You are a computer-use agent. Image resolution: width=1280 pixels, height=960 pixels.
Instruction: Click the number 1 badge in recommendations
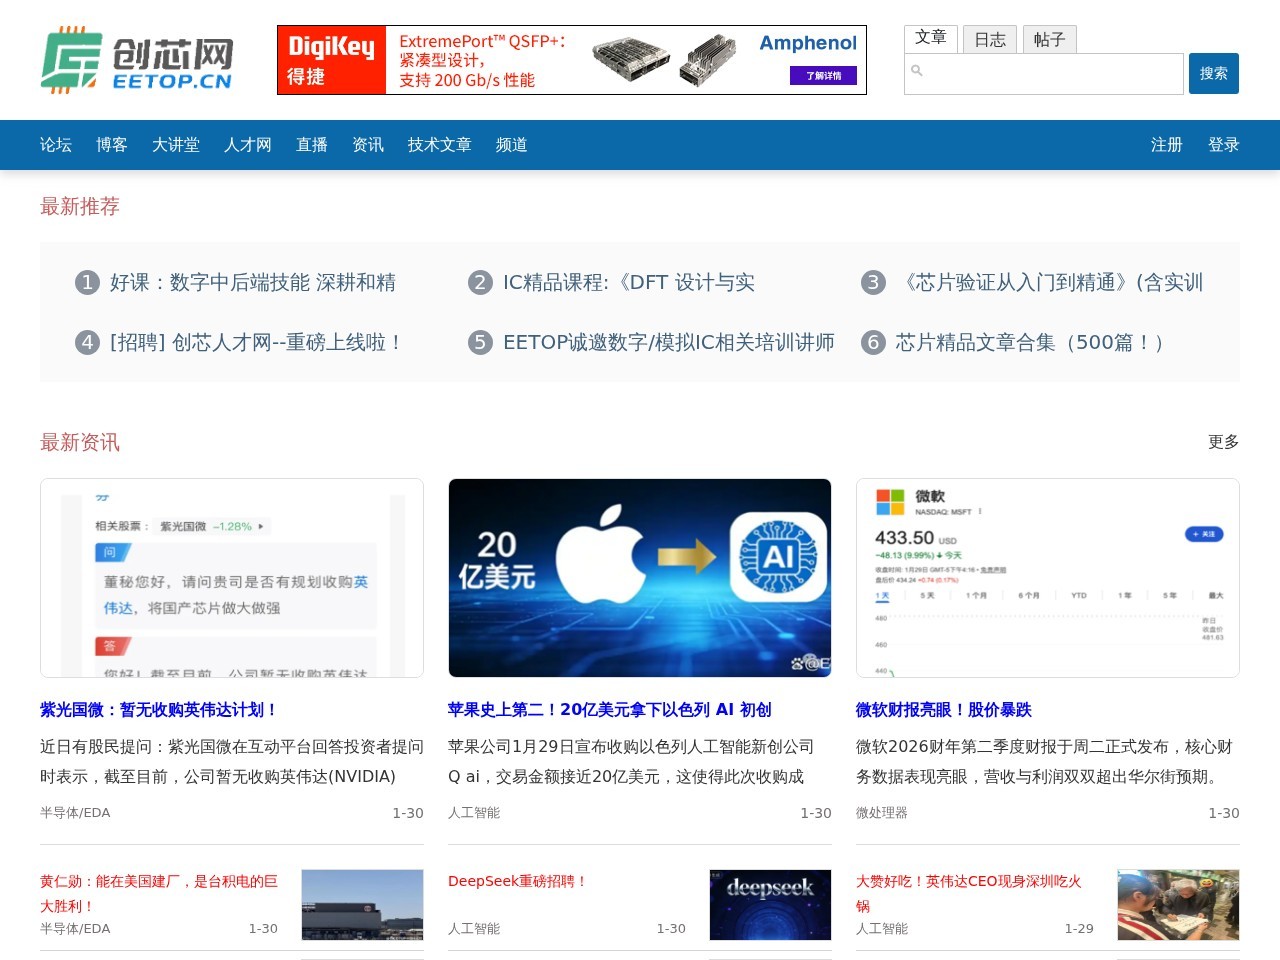(87, 283)
